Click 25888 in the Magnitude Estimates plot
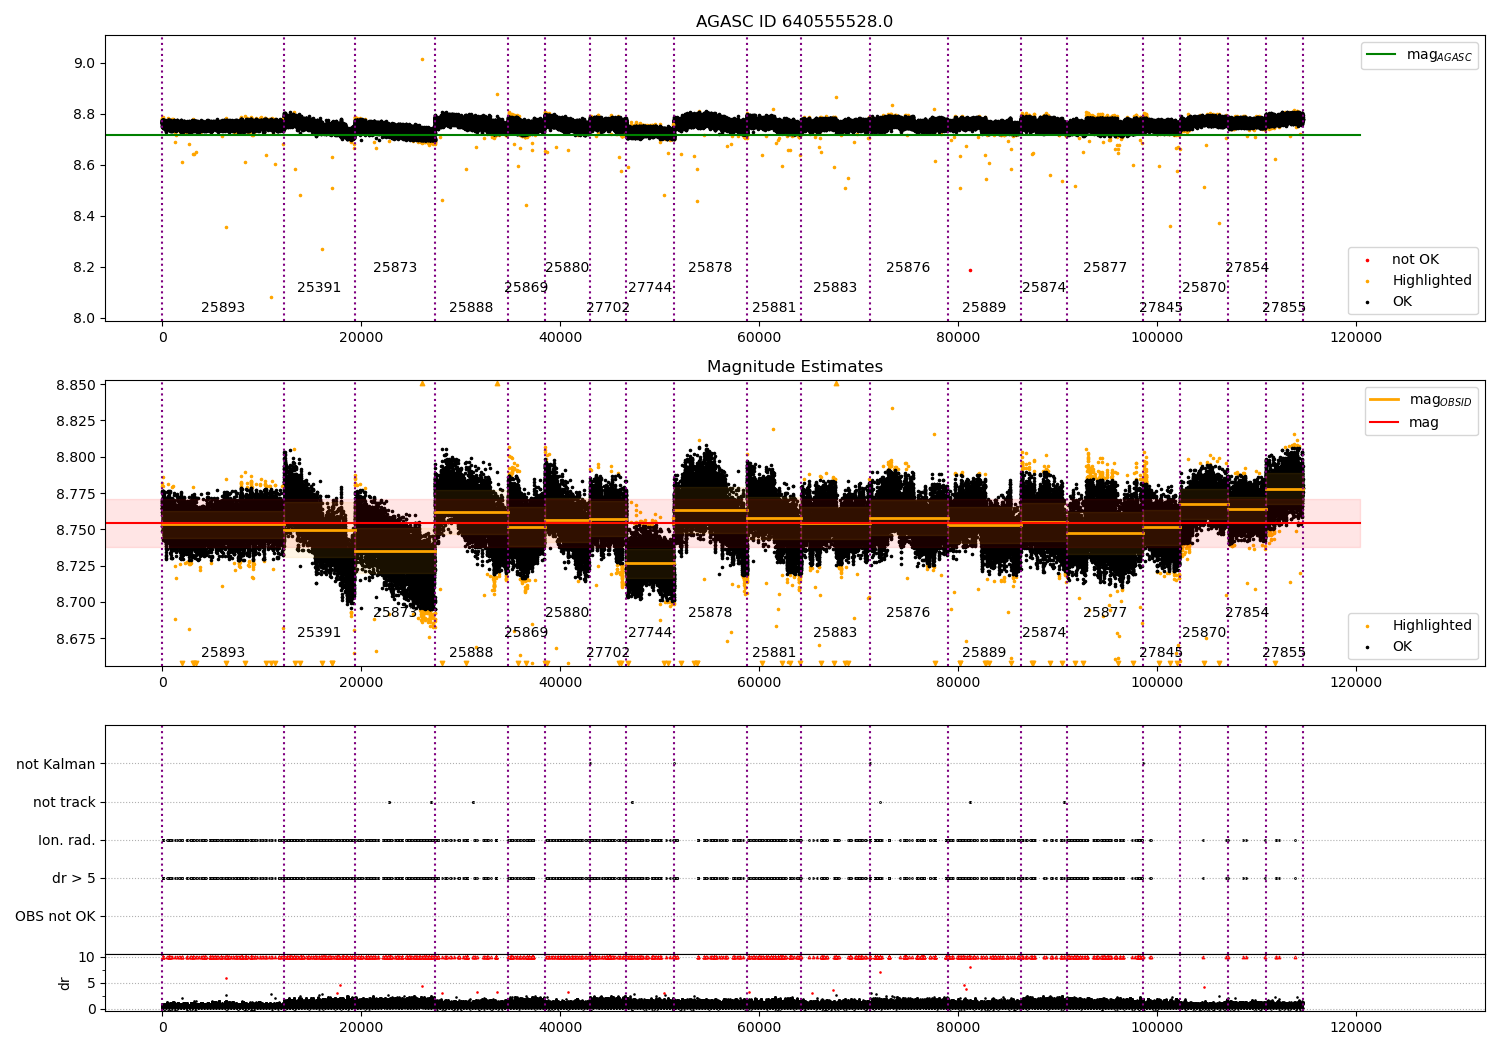This screenshot has width=1500, height=1050. [x=471, y=653]
